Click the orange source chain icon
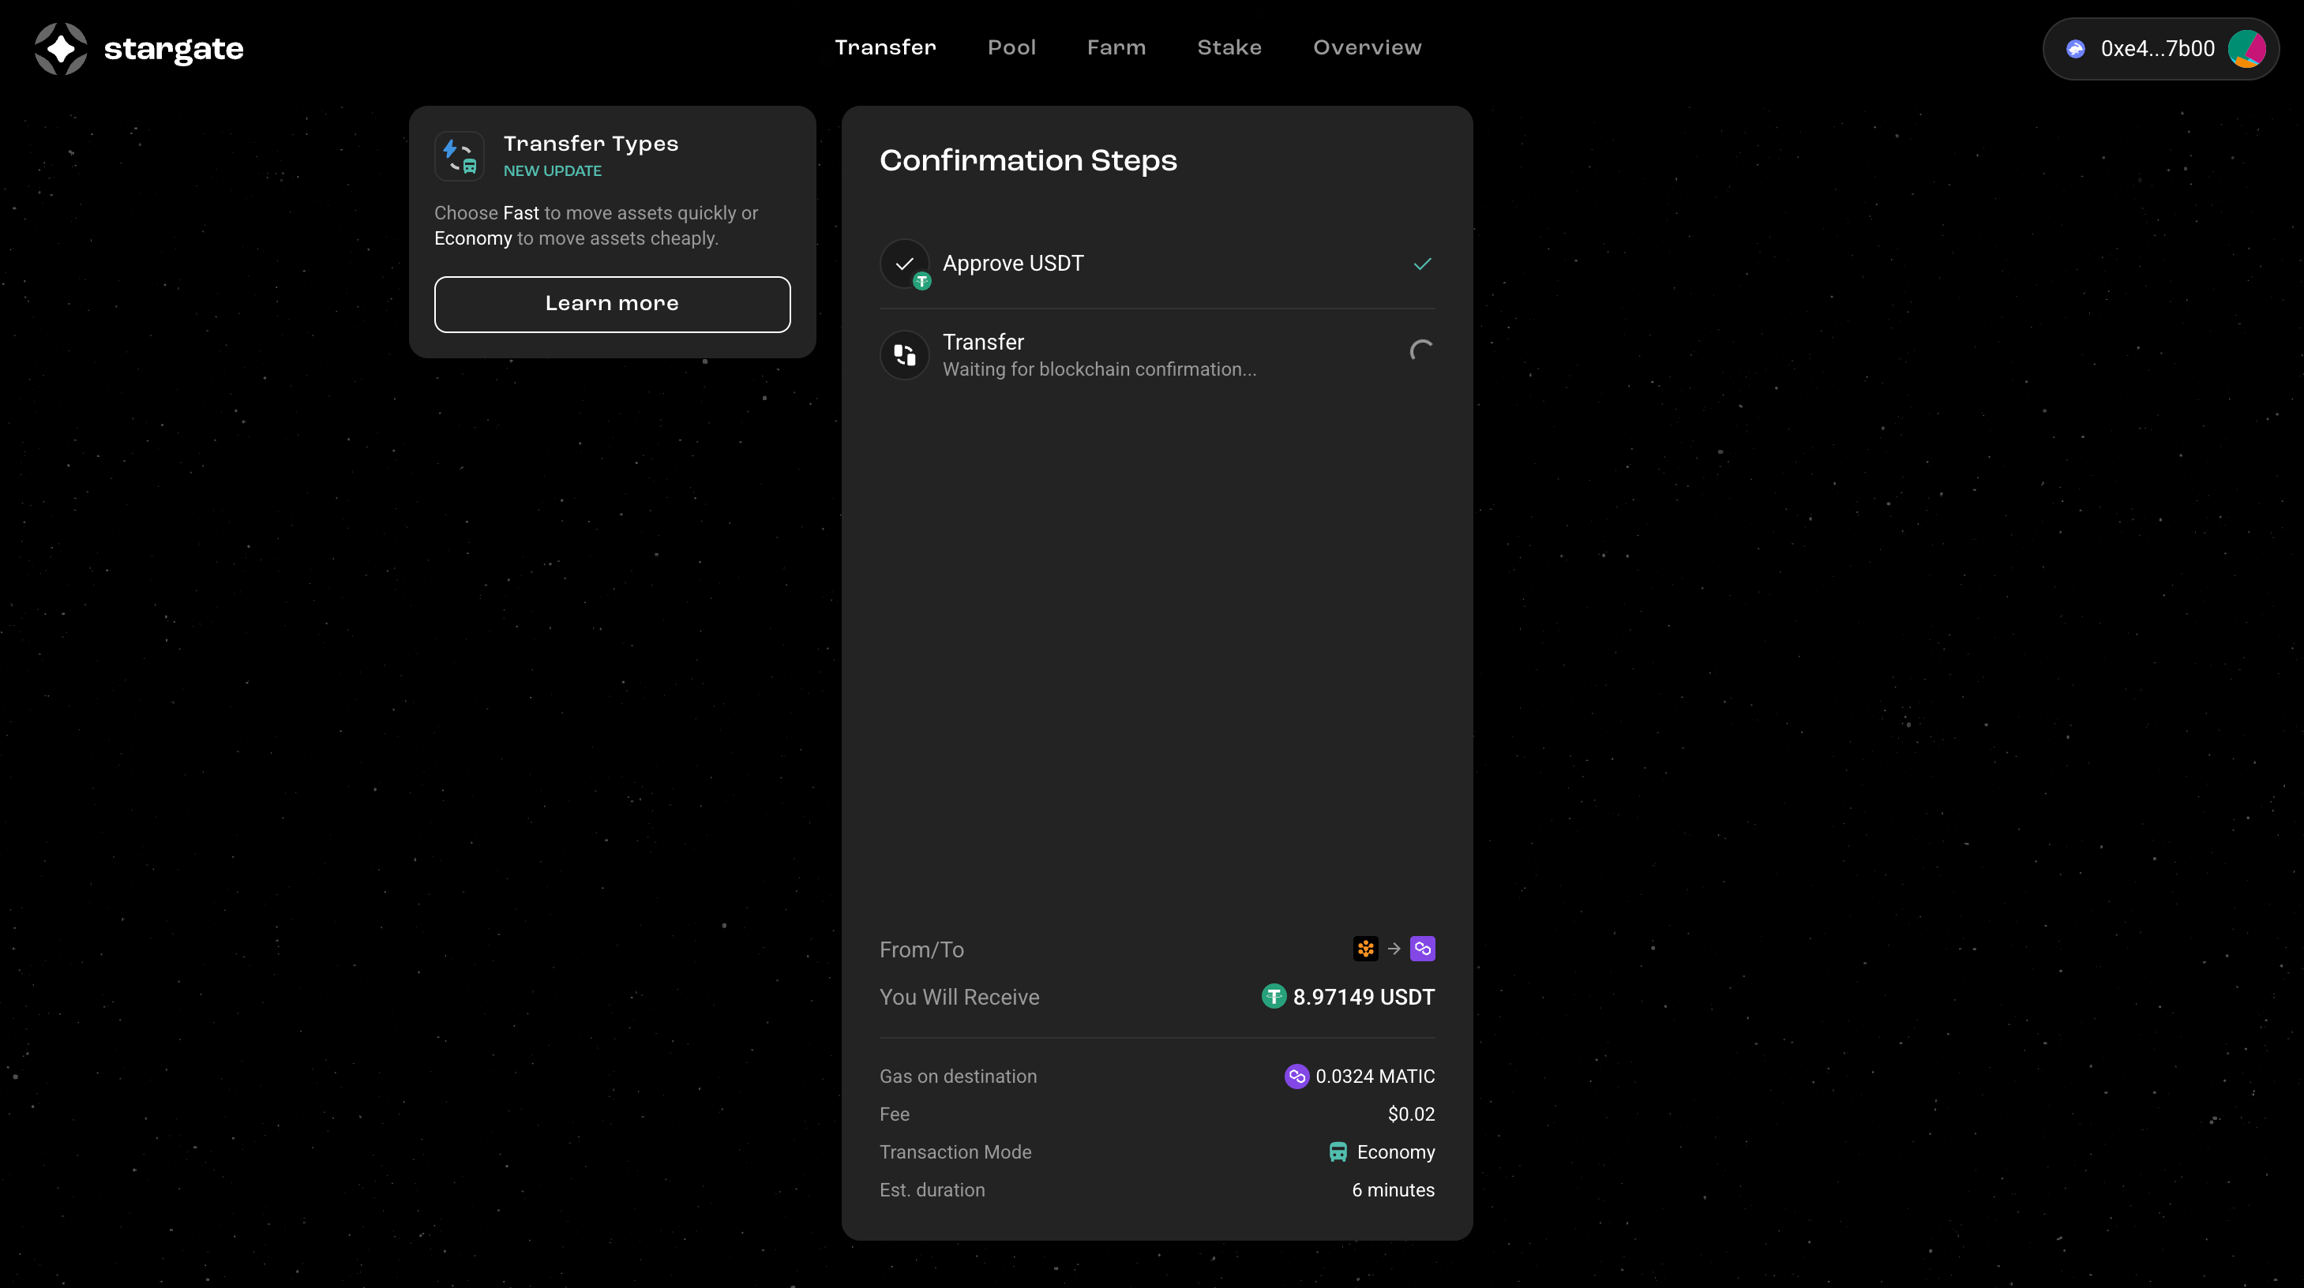This screenshot has width=2304, height=1288. [1365, 948]
